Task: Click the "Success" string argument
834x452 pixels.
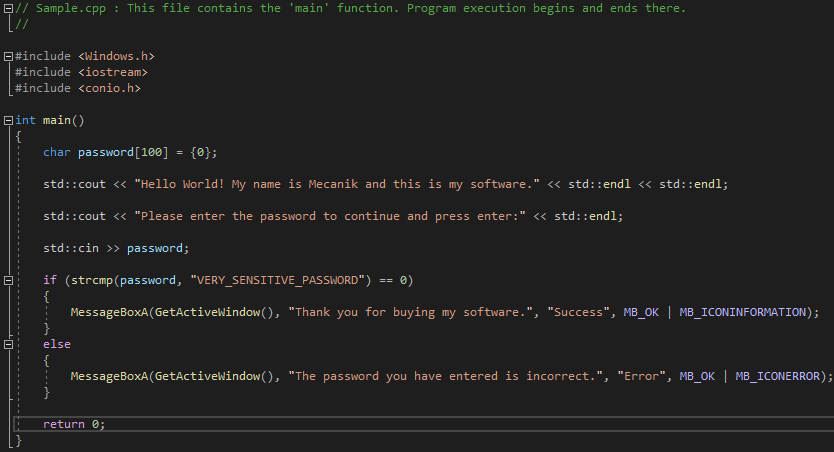Action: (x=579, y=313)
